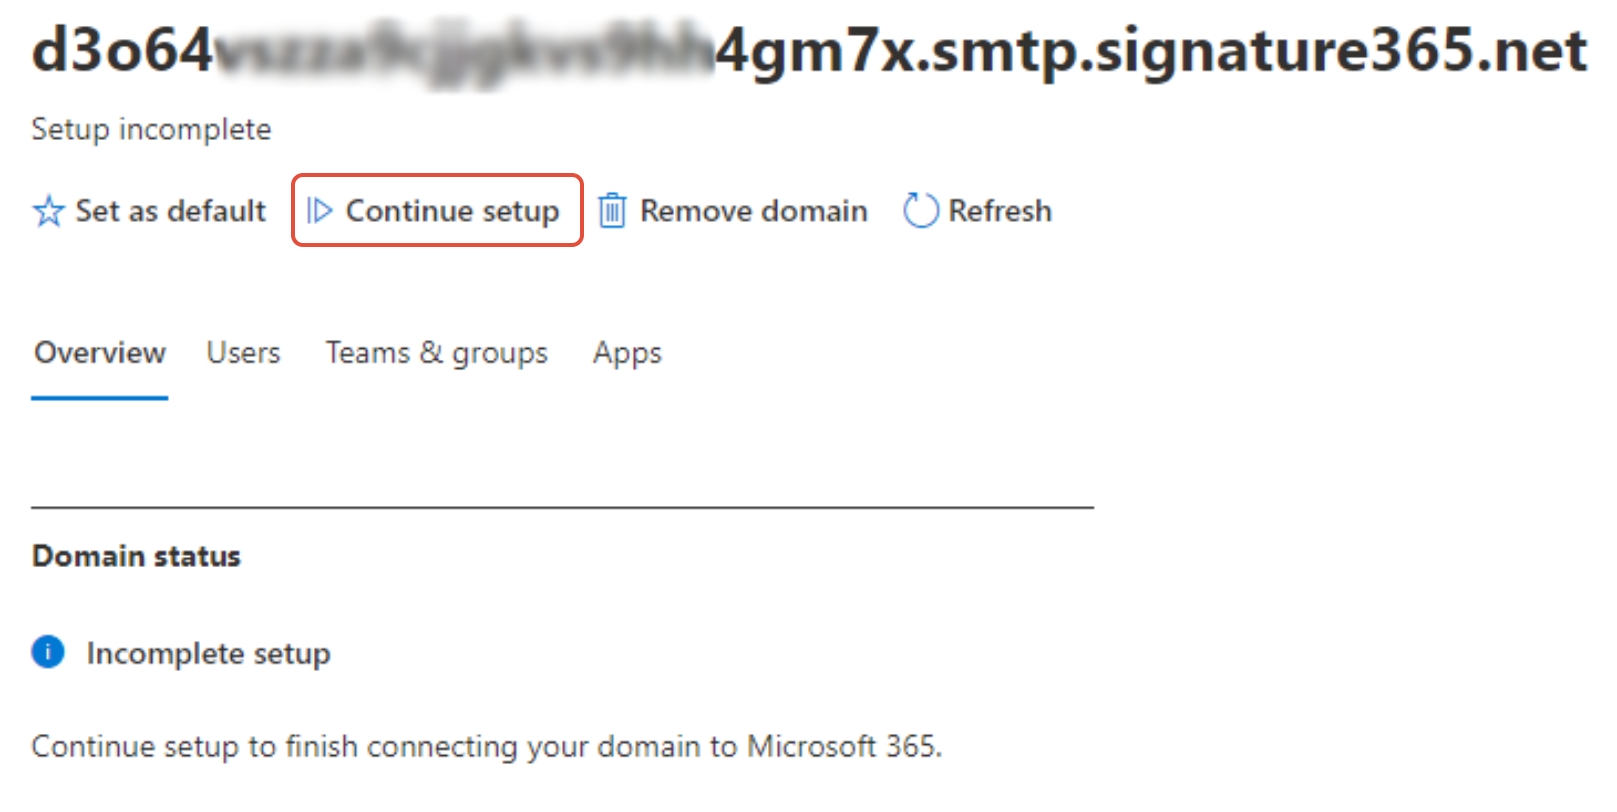This screenshot has height=812, width=1617.
Task: Click the Set as default label
Action: click(x=171, y=211)
